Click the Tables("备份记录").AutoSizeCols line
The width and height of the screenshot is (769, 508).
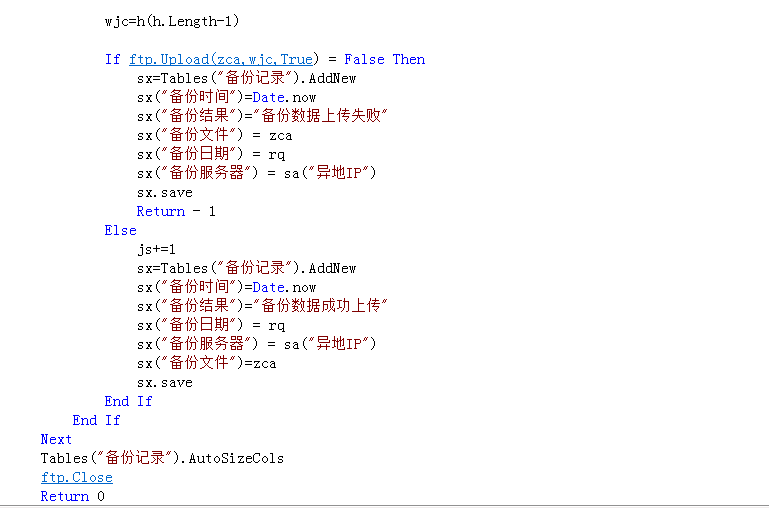pos(162,458)
